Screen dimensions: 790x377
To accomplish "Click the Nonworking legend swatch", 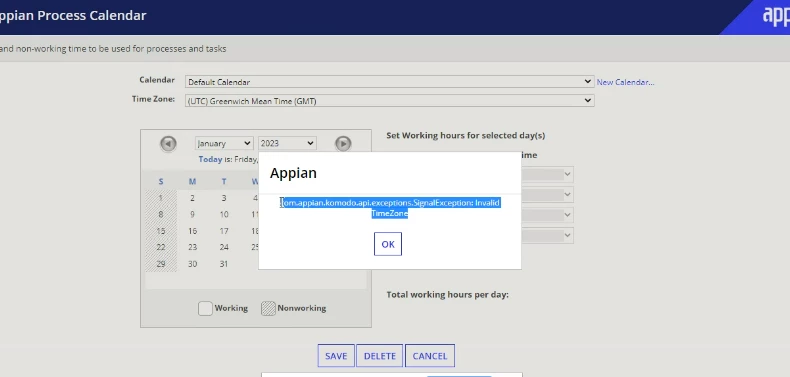I will [x=269, y=308].
